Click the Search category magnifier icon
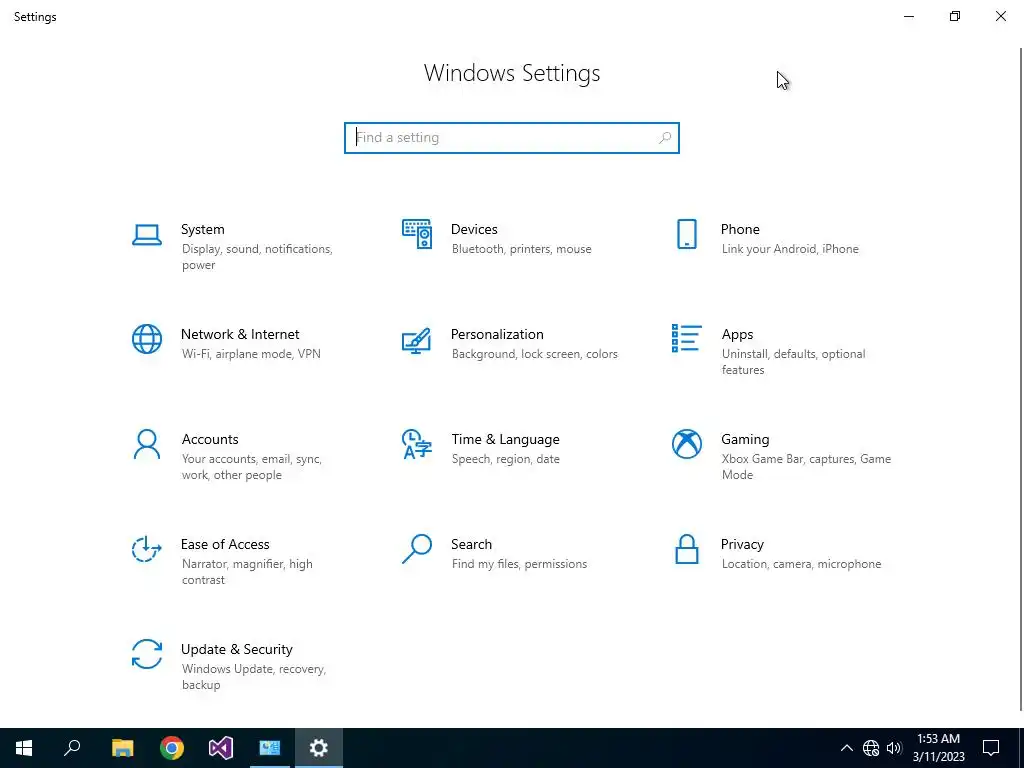The width and height of the screenshot is (1024, 768). pyautogui.click(x=417, y=549)
